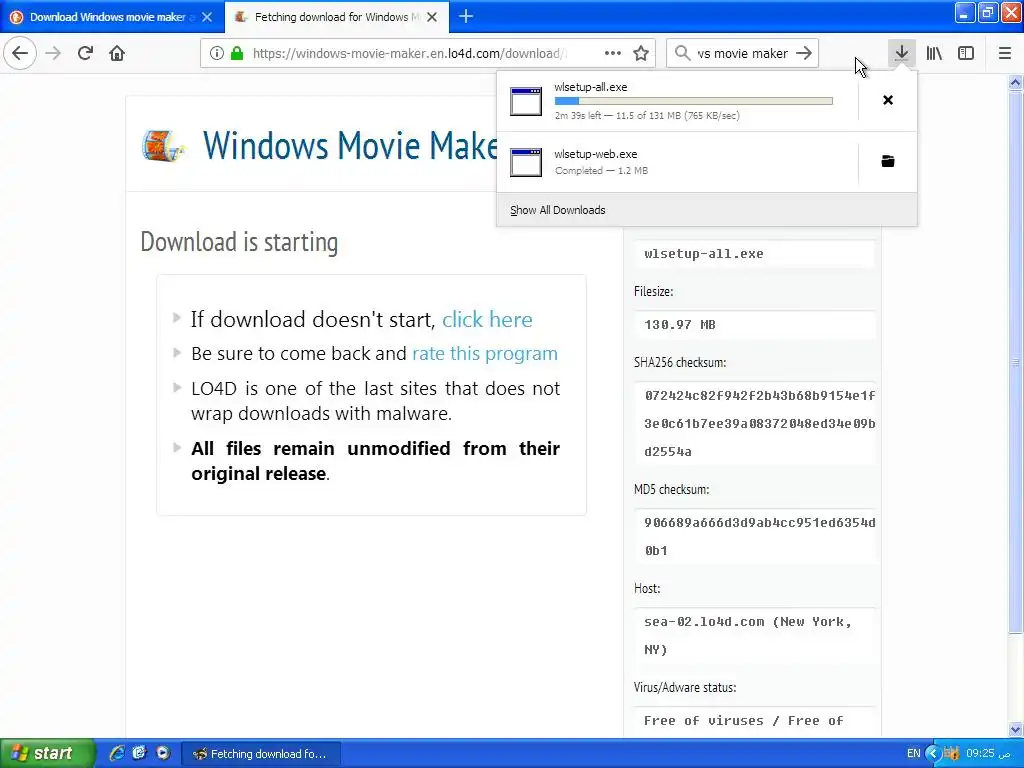Open the Firefox hamburger menu
The width and height of the screenshot is (1024, 768).
(x=1004, y=53)
